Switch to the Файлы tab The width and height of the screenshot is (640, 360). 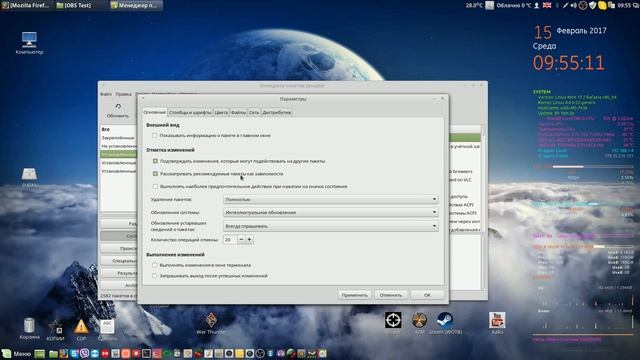(238, 112)
